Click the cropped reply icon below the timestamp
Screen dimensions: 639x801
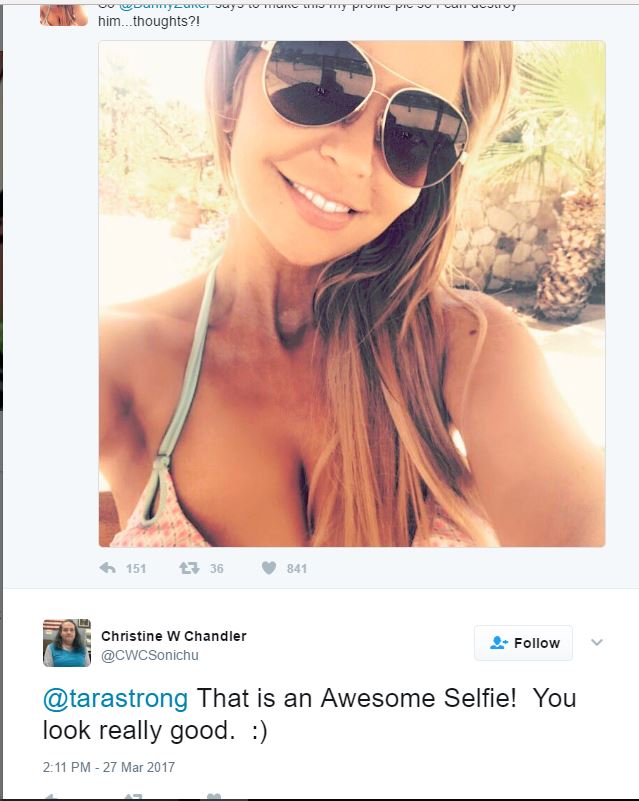[x=50, y=797]
